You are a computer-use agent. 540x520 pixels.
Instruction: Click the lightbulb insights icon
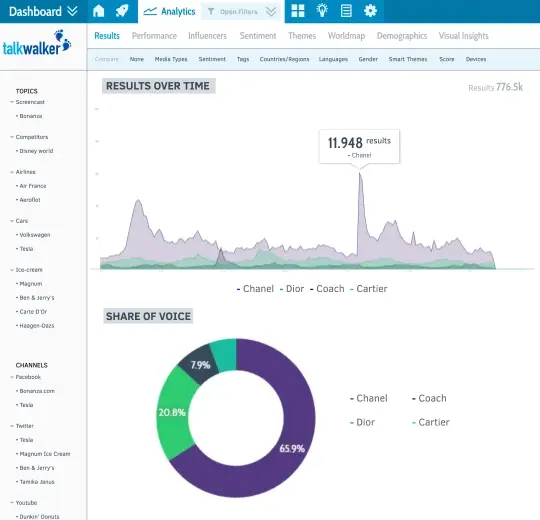click(x=322, y=11)
